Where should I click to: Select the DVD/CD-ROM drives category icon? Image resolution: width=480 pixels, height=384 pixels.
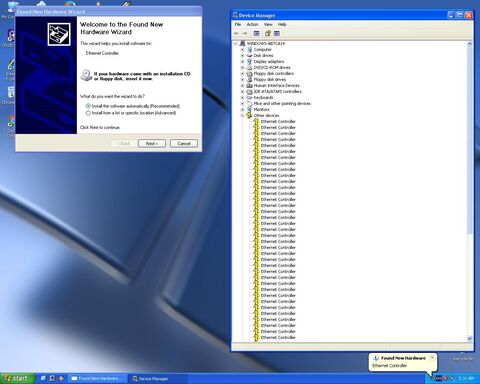pos(249,67)
